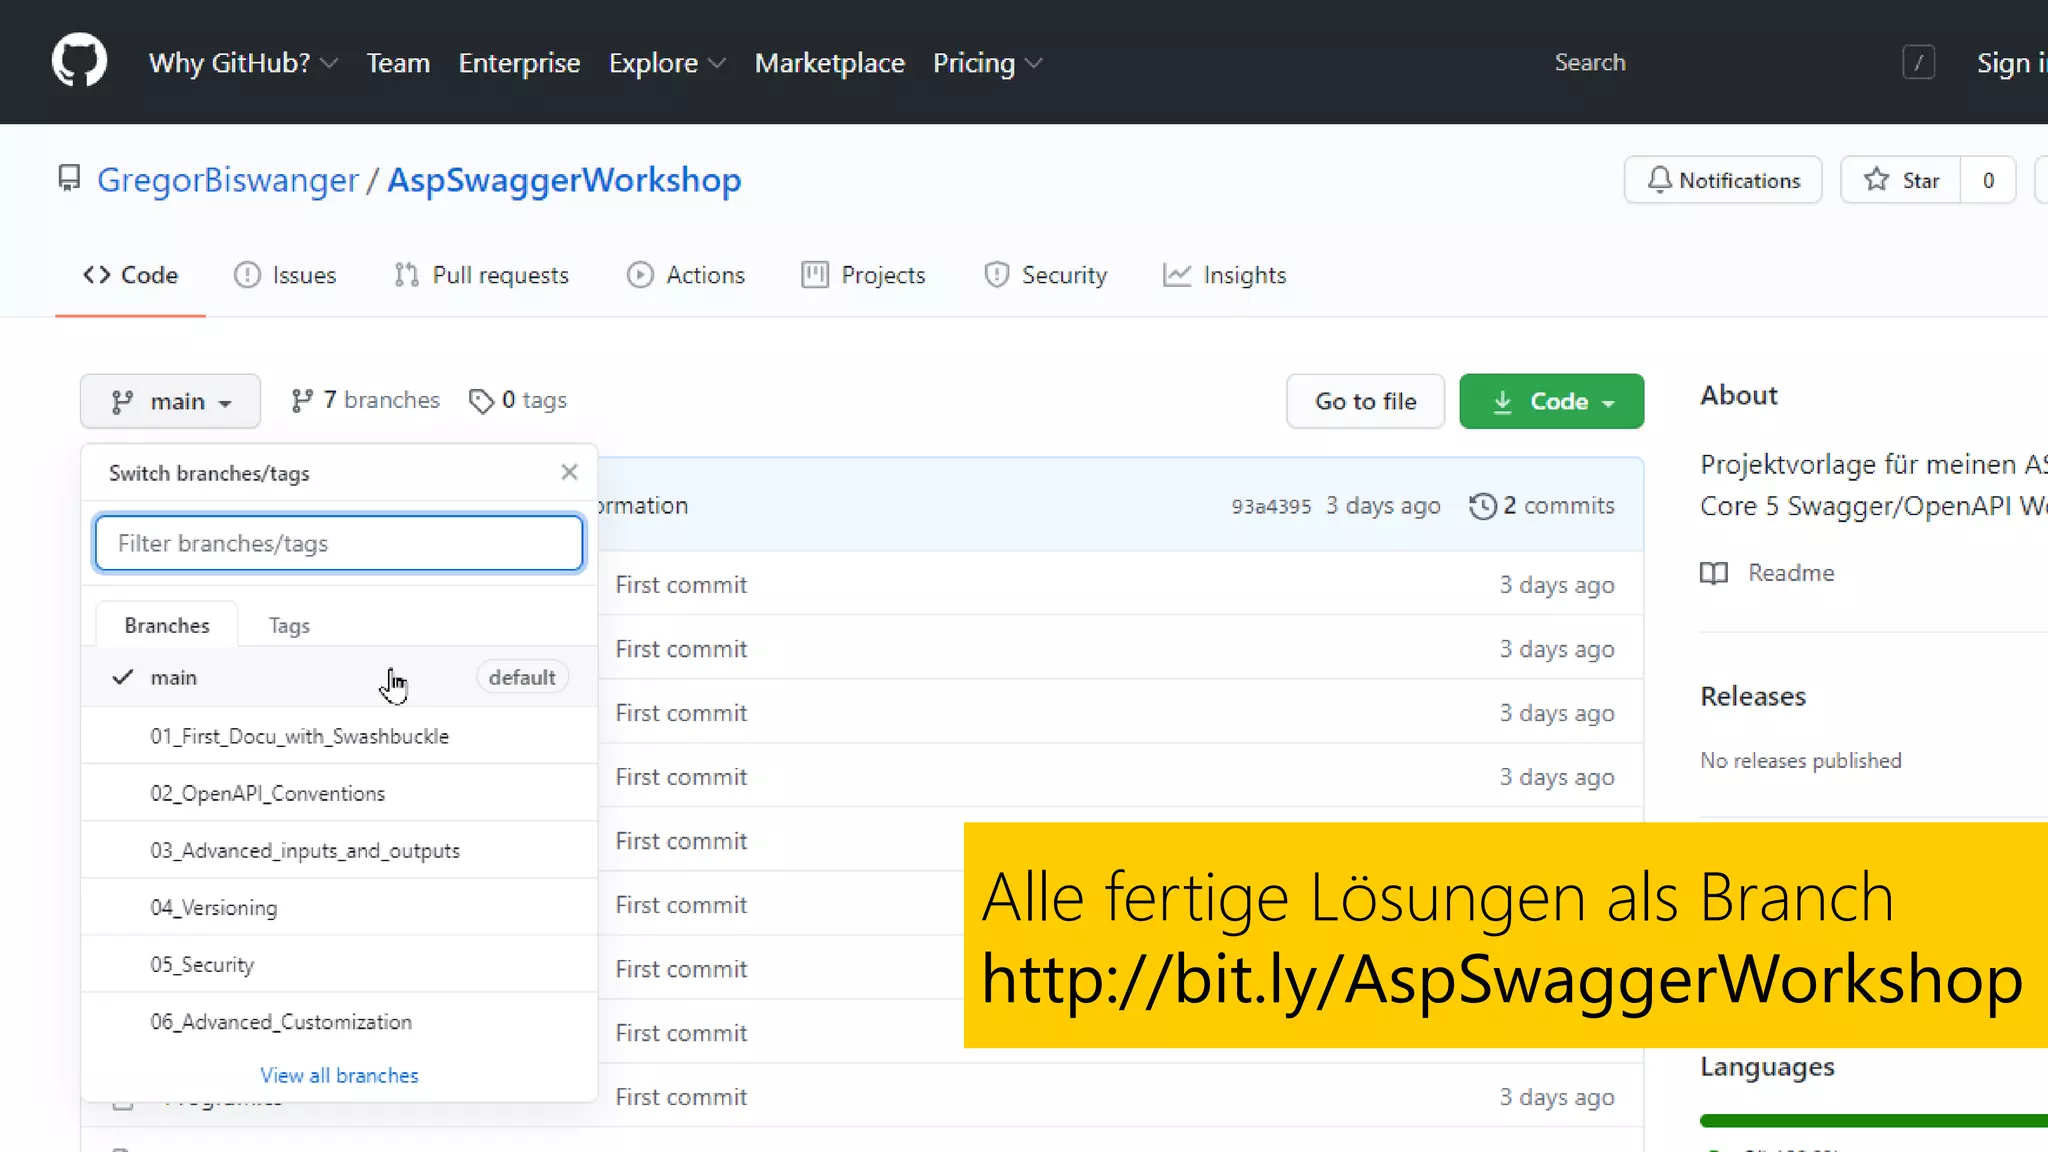This screenshot has height=1152, width=2048.
Task: Switch to branch 04_Versioning
Action: 339,907
